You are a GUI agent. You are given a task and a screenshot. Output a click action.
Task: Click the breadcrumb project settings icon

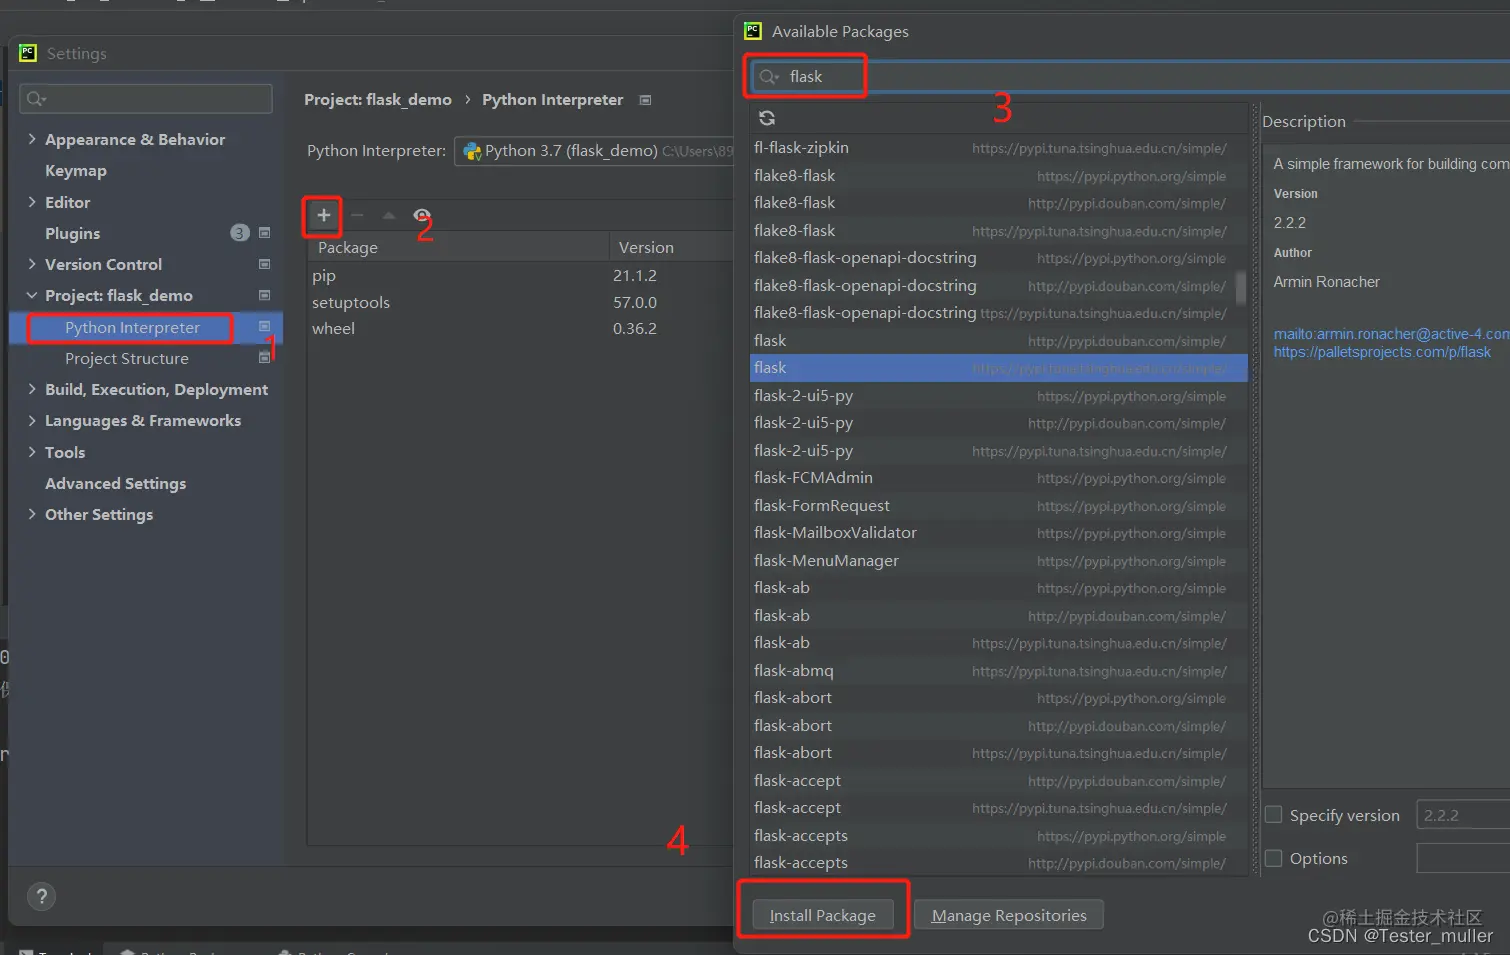pyautogui.click(x=645, y=100)
